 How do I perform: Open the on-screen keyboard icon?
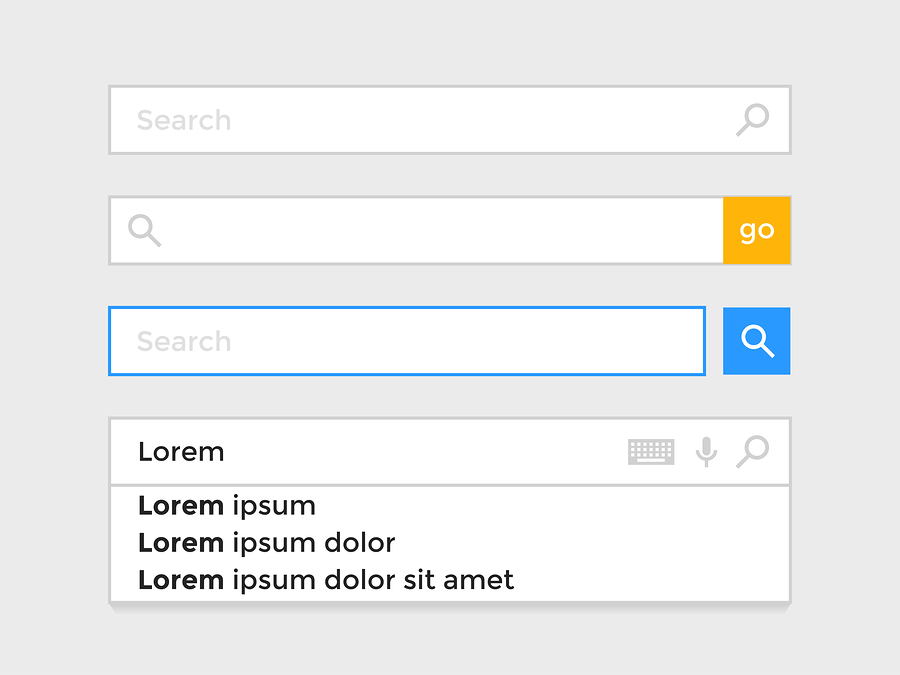click(x=651, y=451)
